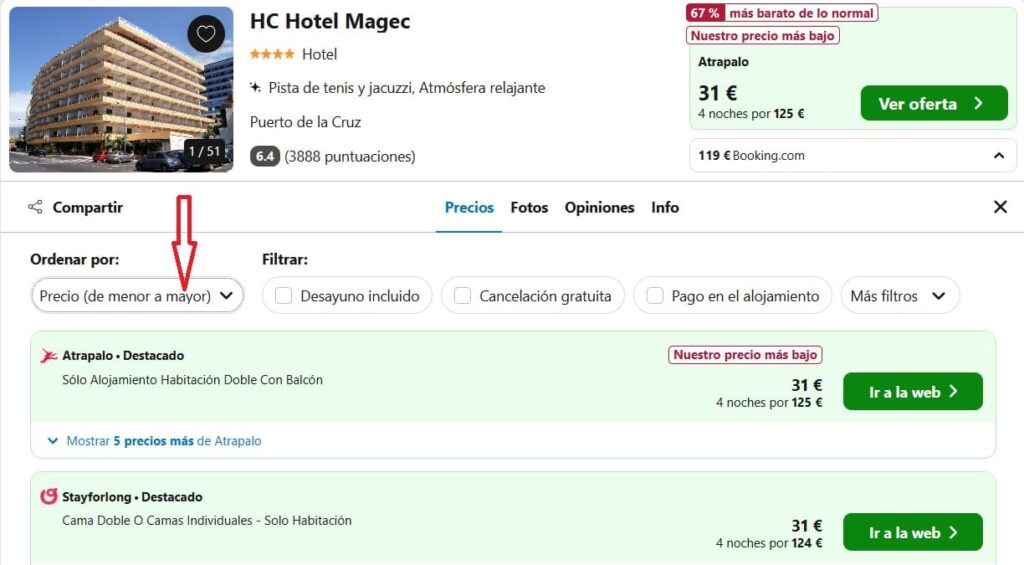
Task: Show 5 more prices from Atrapalo
Action: pos(155,441)
